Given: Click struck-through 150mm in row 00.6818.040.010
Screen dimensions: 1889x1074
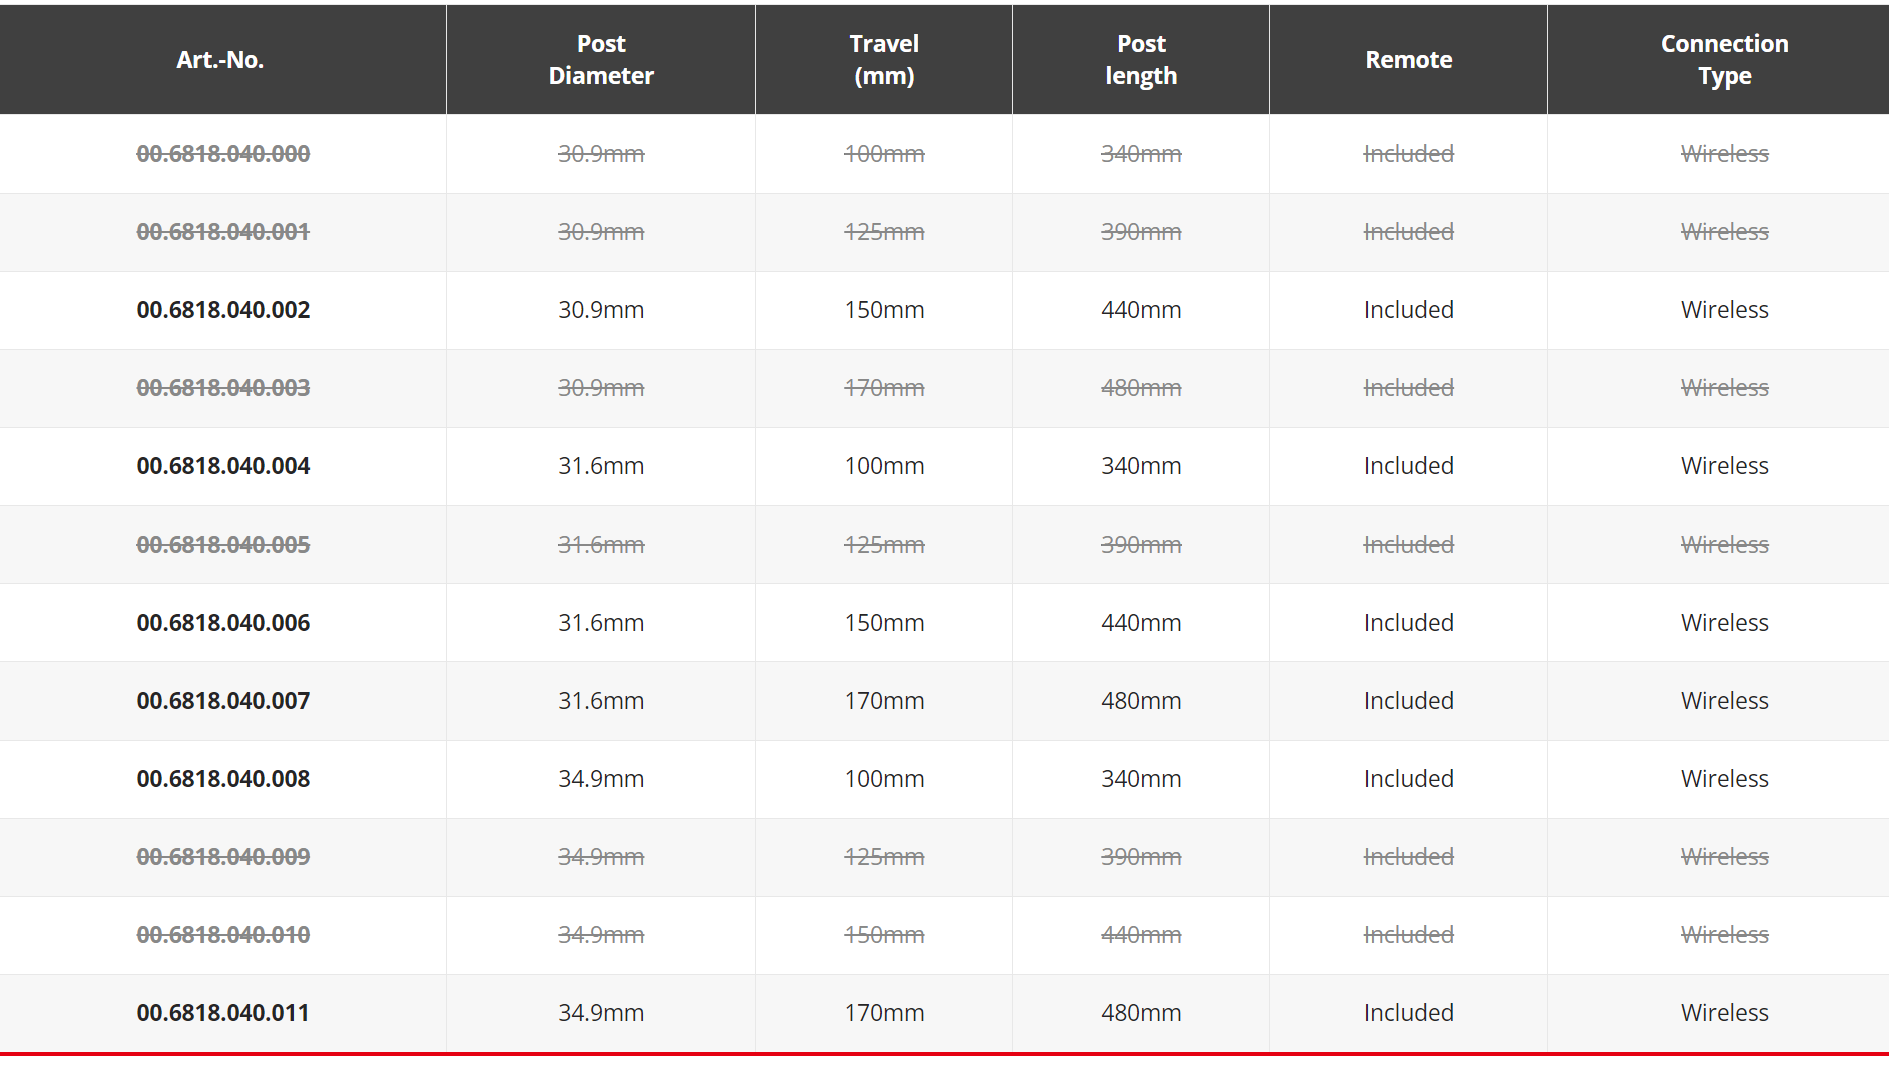Looking at the screenshot, I should 884,935.
